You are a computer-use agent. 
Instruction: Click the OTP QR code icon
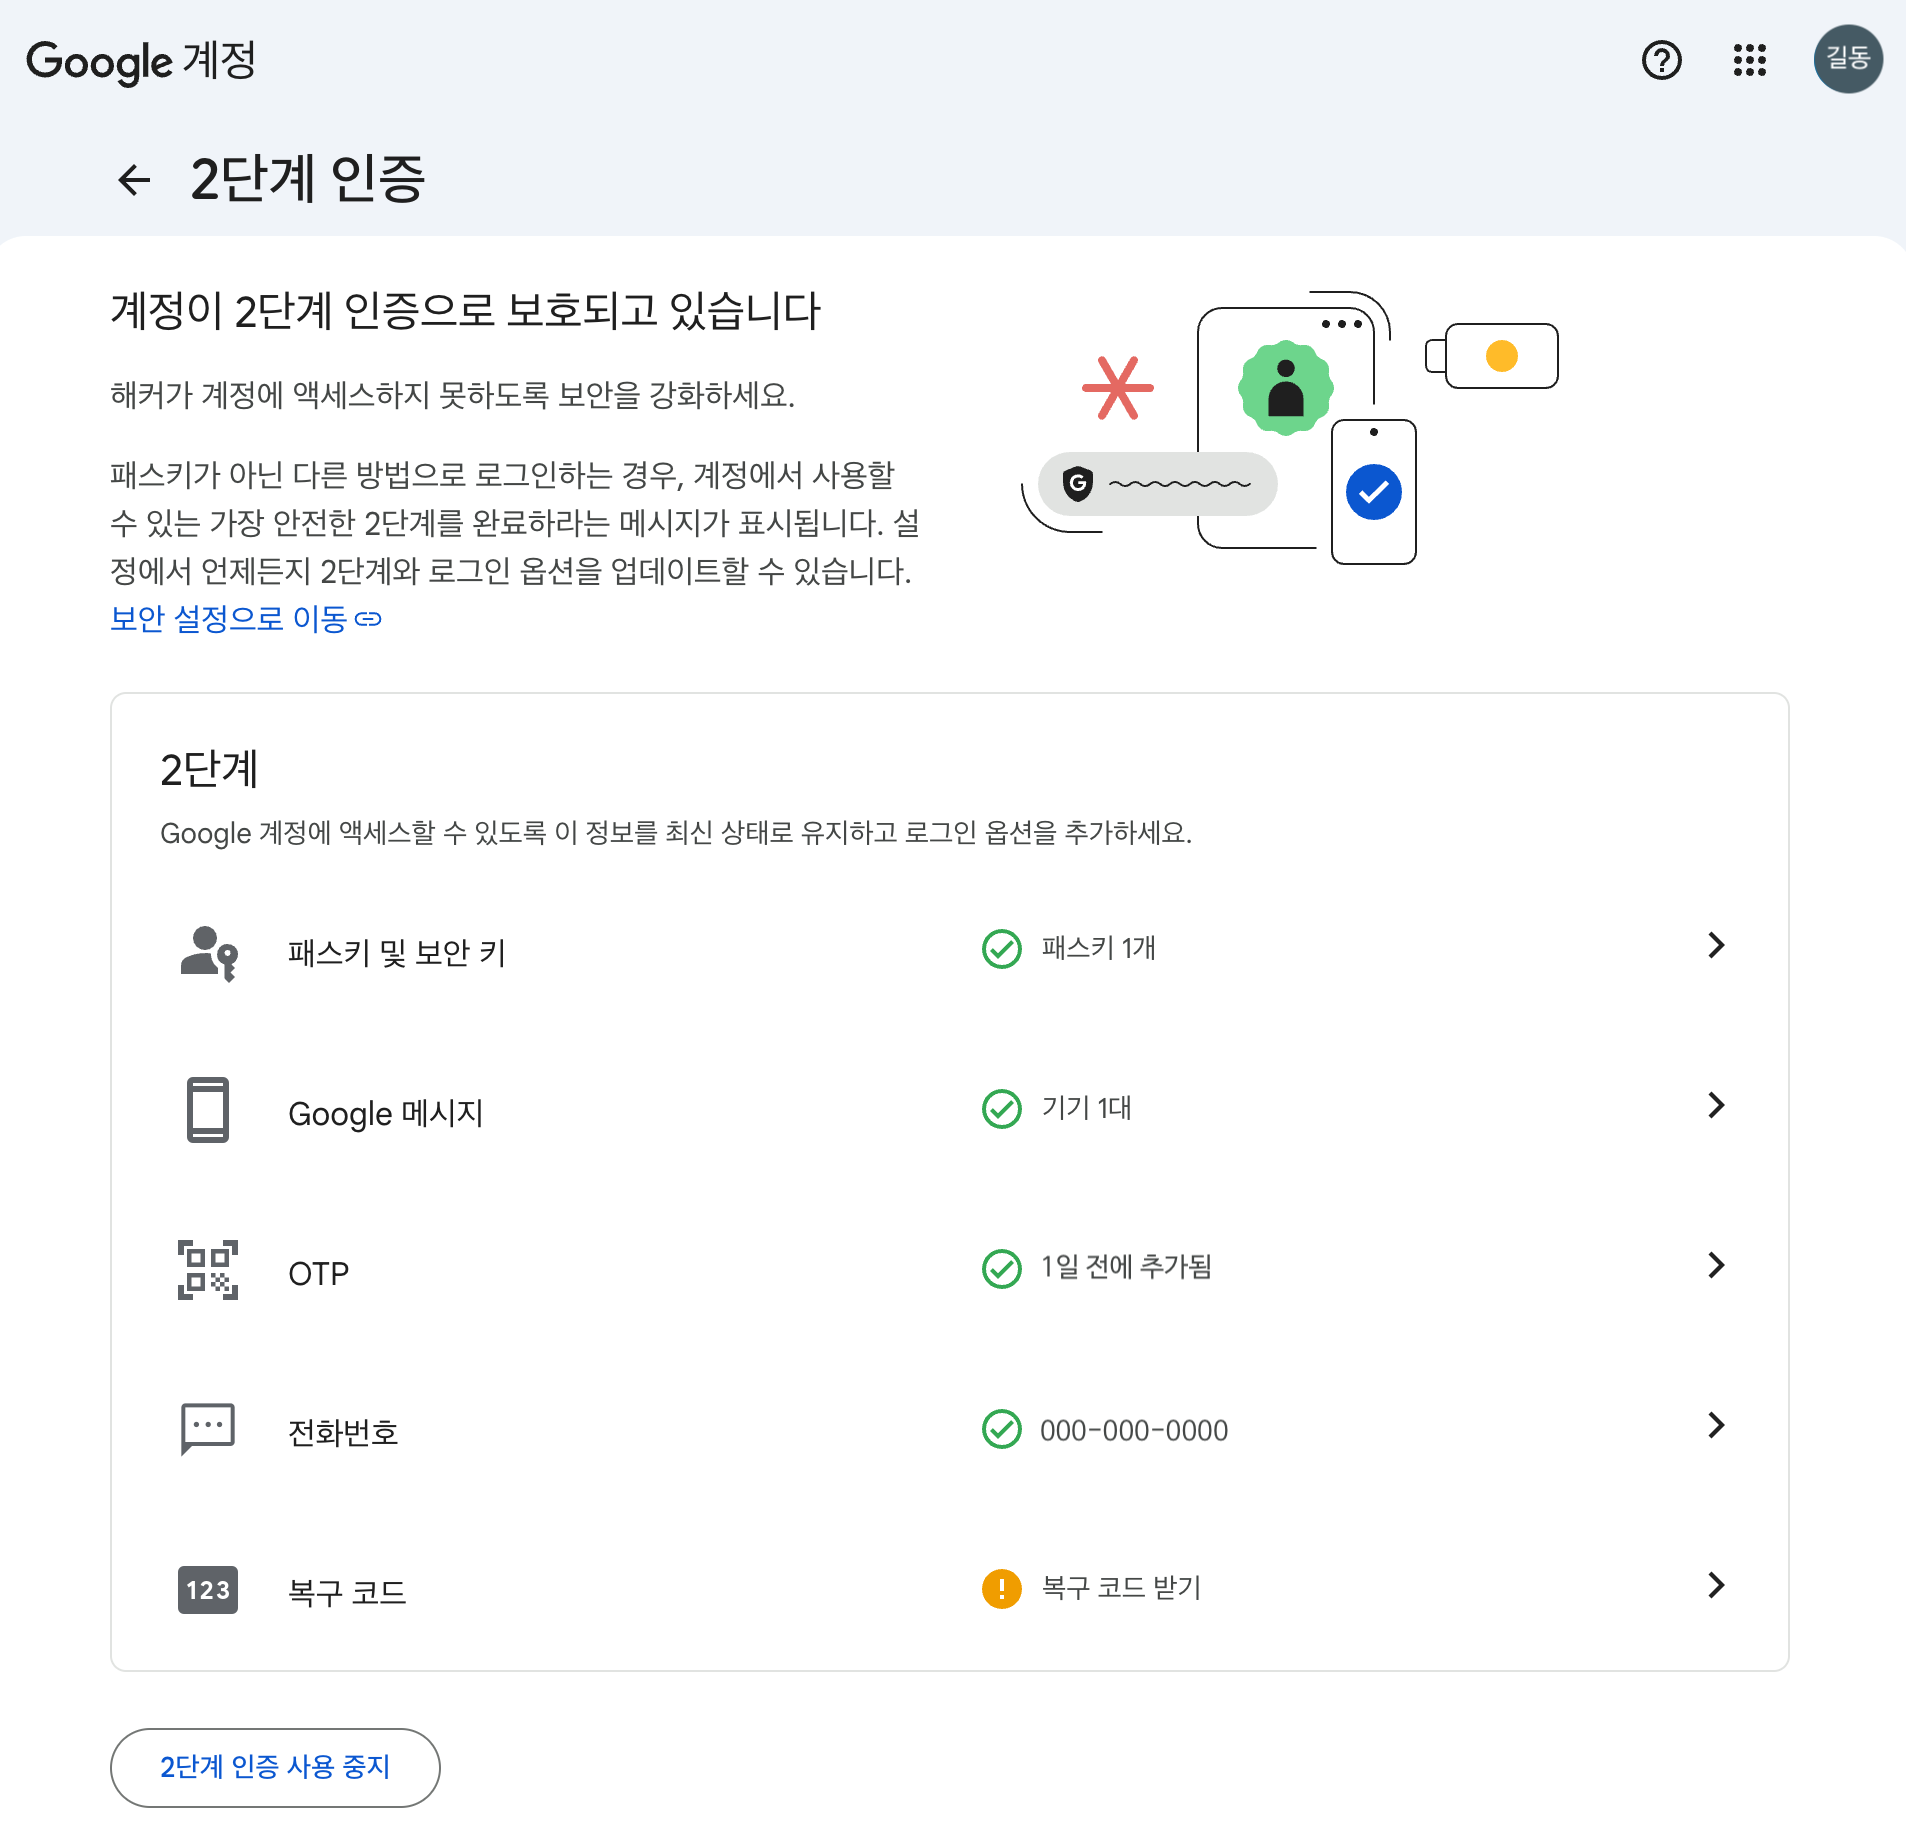[x=208, y=1270]
